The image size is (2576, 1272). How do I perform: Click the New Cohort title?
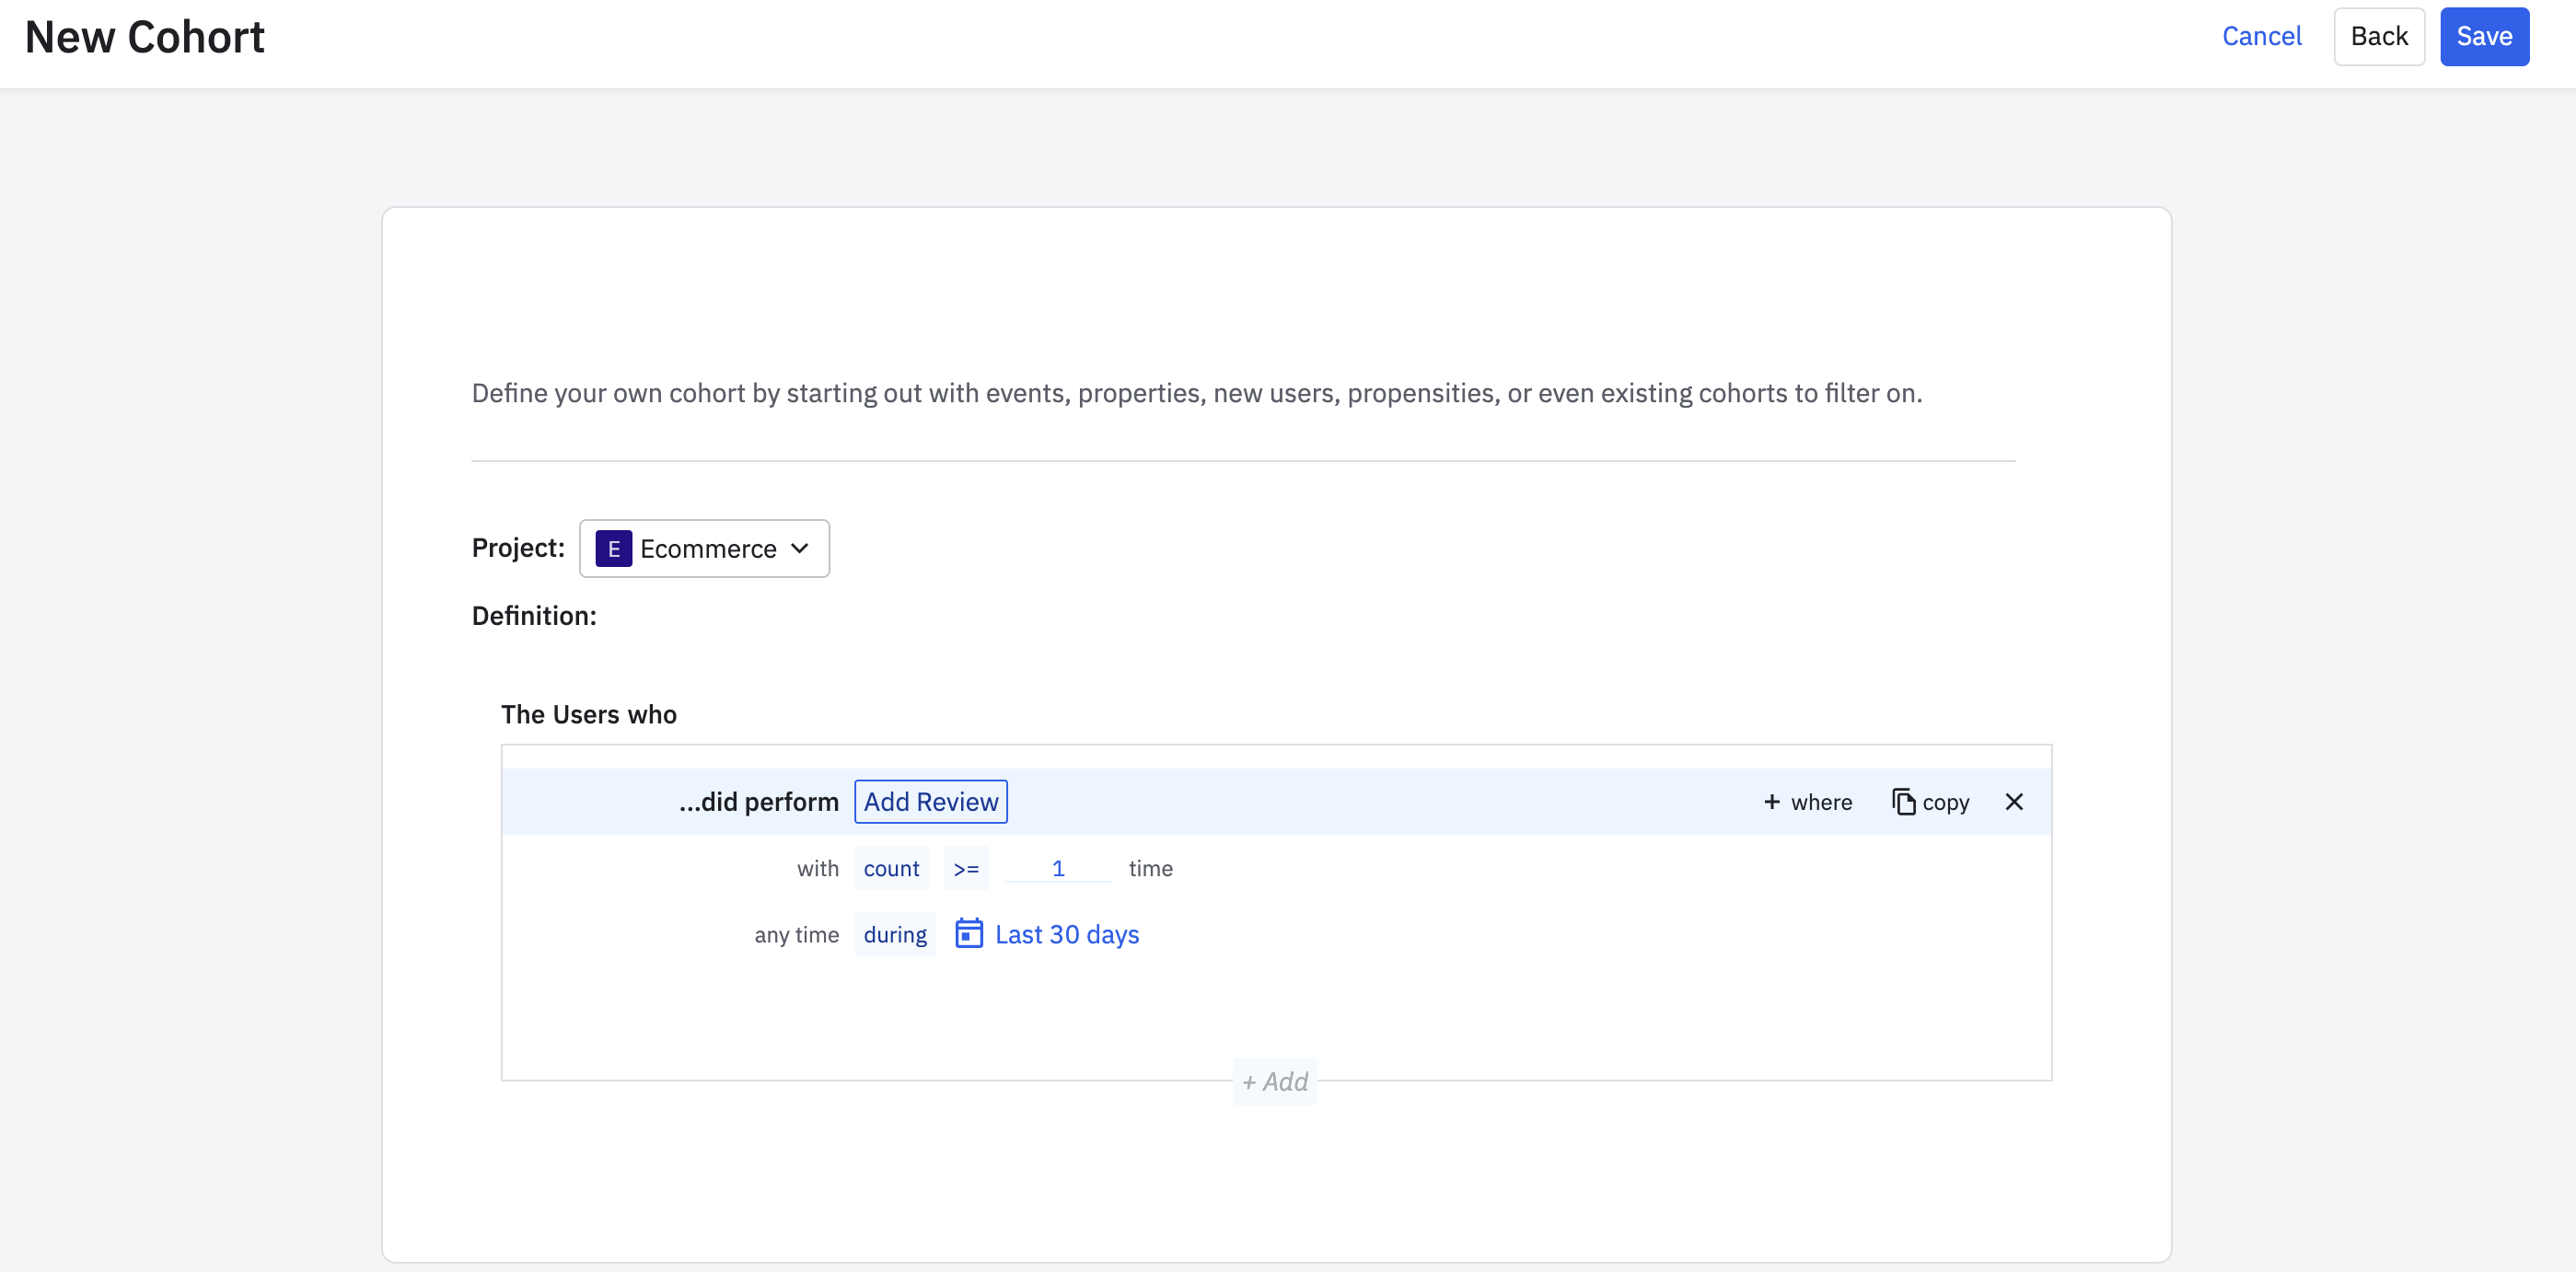point(145,37)
